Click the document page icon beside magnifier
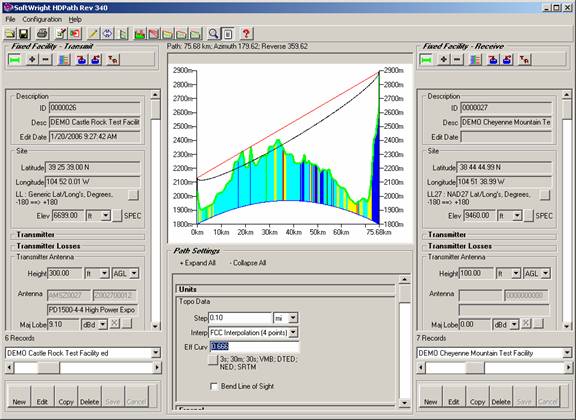The width and height of the screenshot is (576, 420). coord(228,34)
